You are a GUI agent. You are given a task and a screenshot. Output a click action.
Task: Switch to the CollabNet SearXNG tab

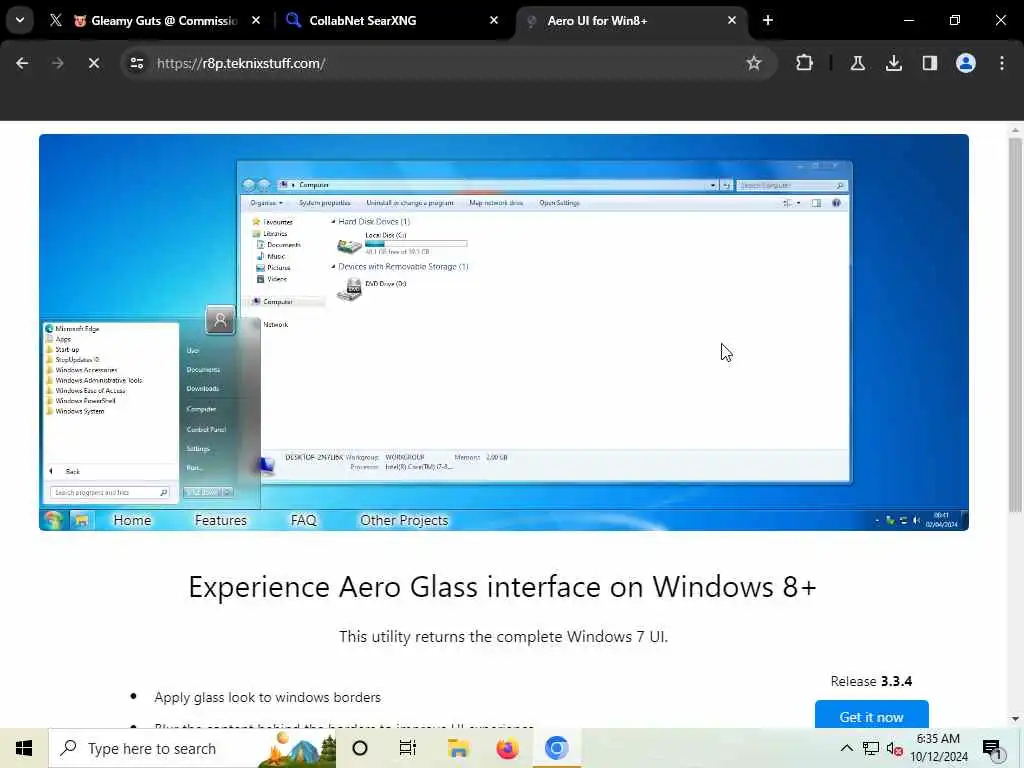click(x=393, y=21)
